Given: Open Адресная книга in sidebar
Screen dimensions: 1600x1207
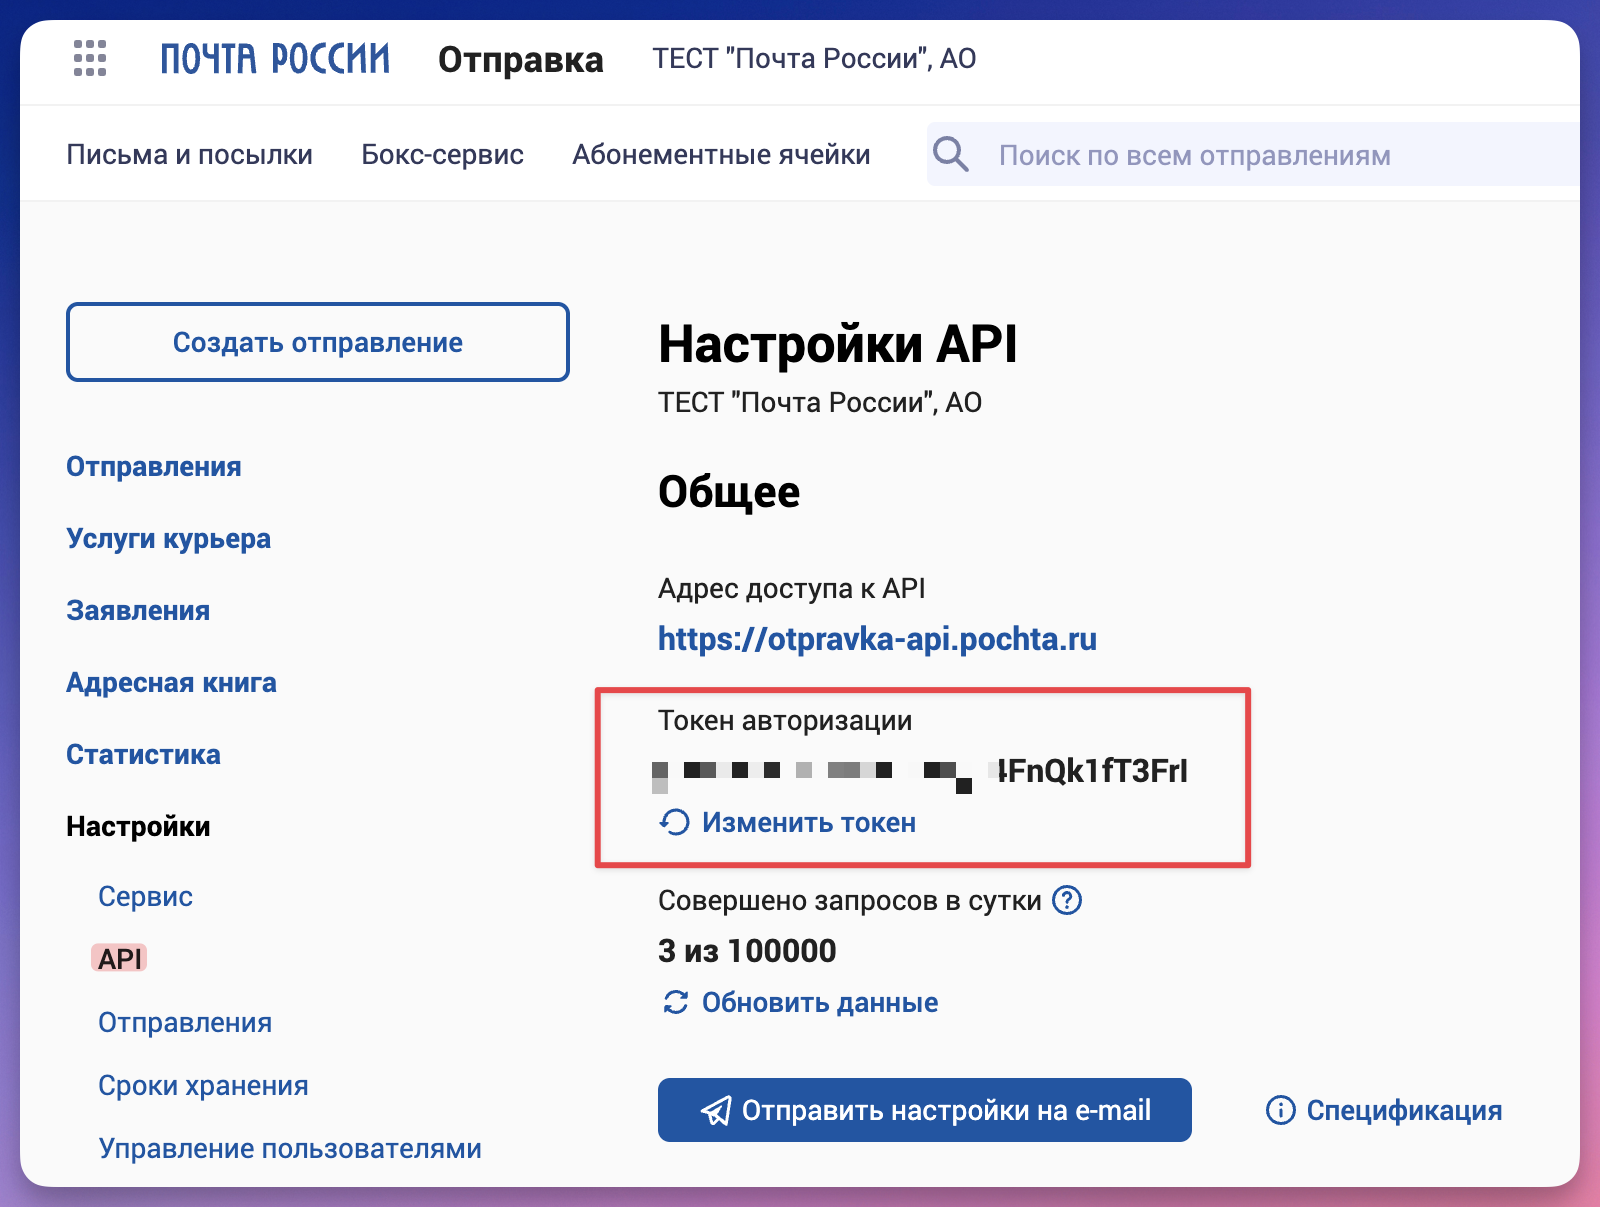Looking at the screenshot, I should click(172, 683).
